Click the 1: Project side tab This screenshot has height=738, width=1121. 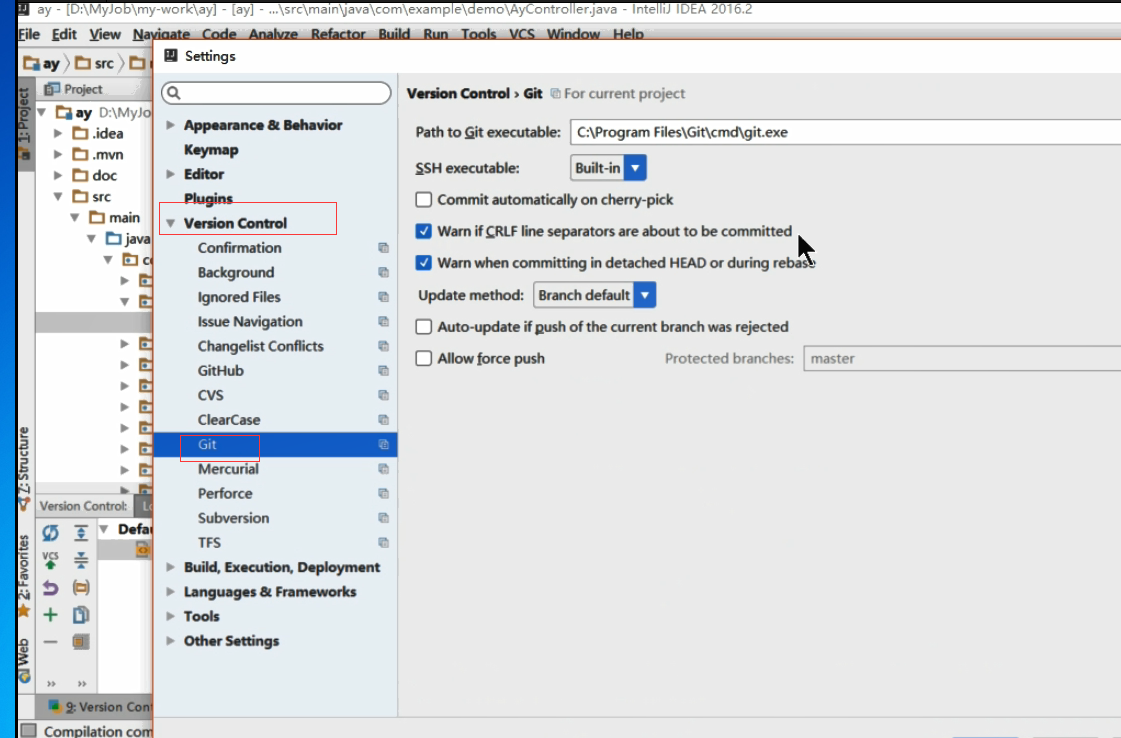pyautogui.click(x=24, y=123)
